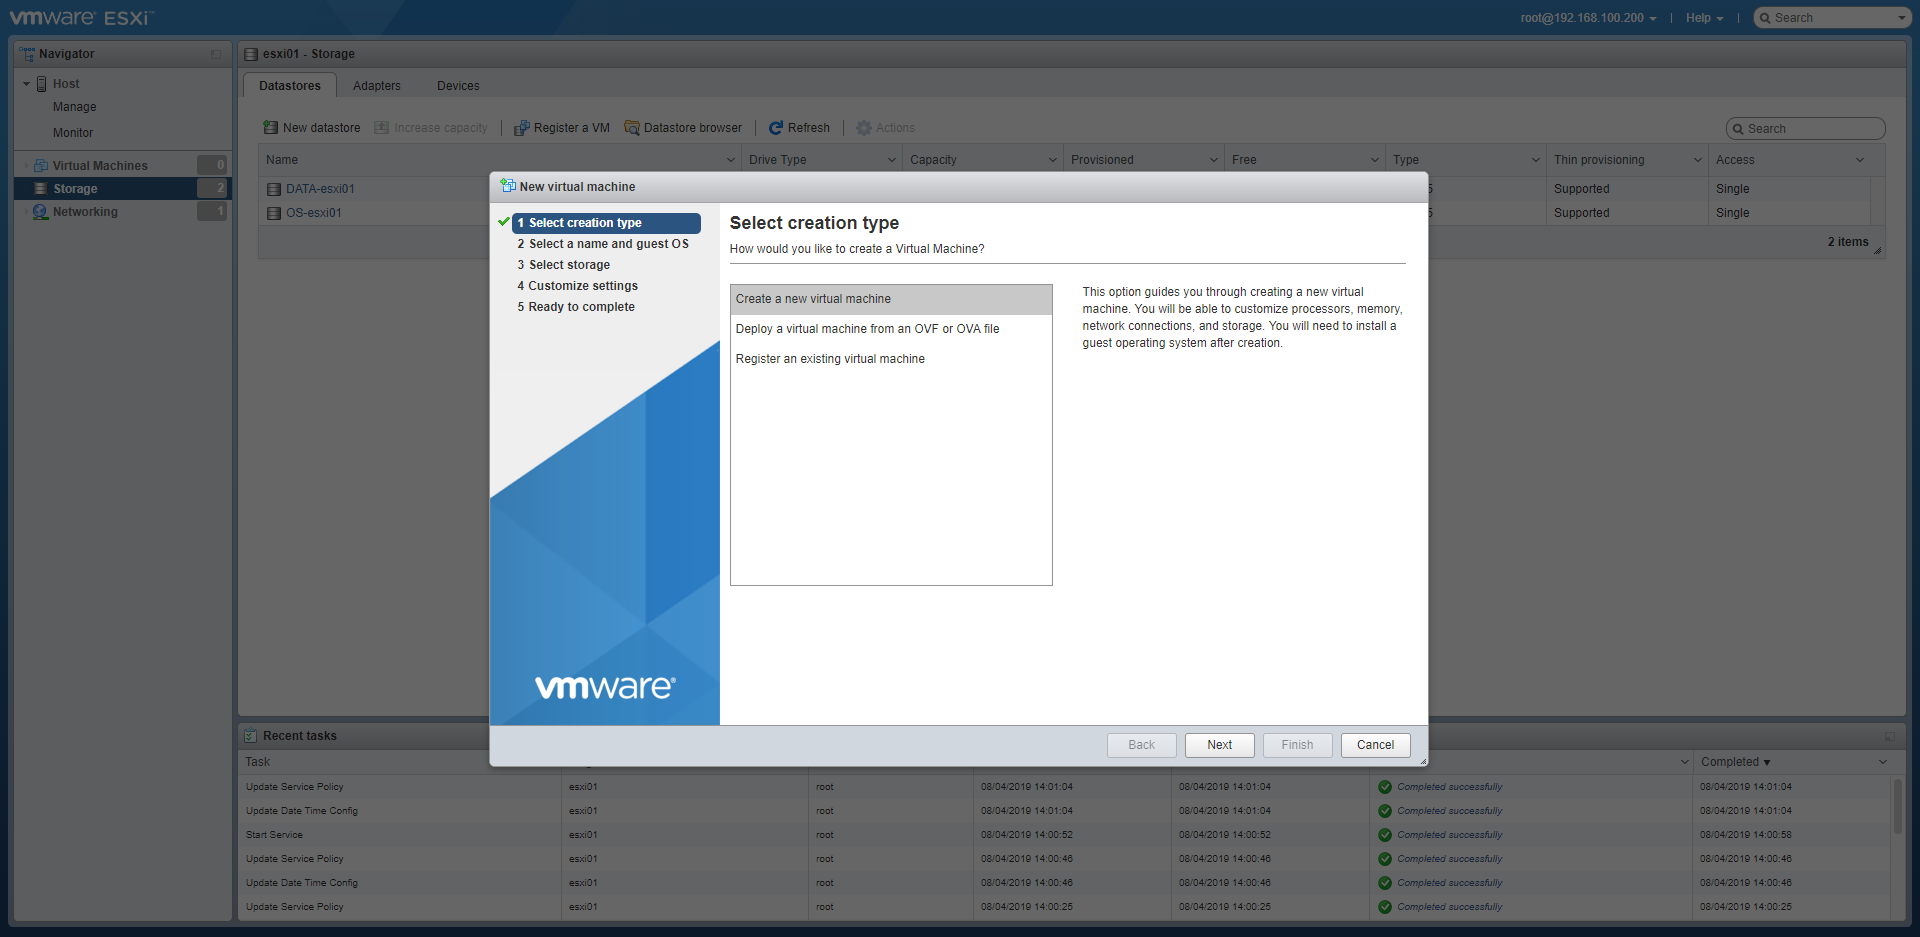Click the Register a VM icon
This screenshot has width=1920, height=937.
pos(521,128)
